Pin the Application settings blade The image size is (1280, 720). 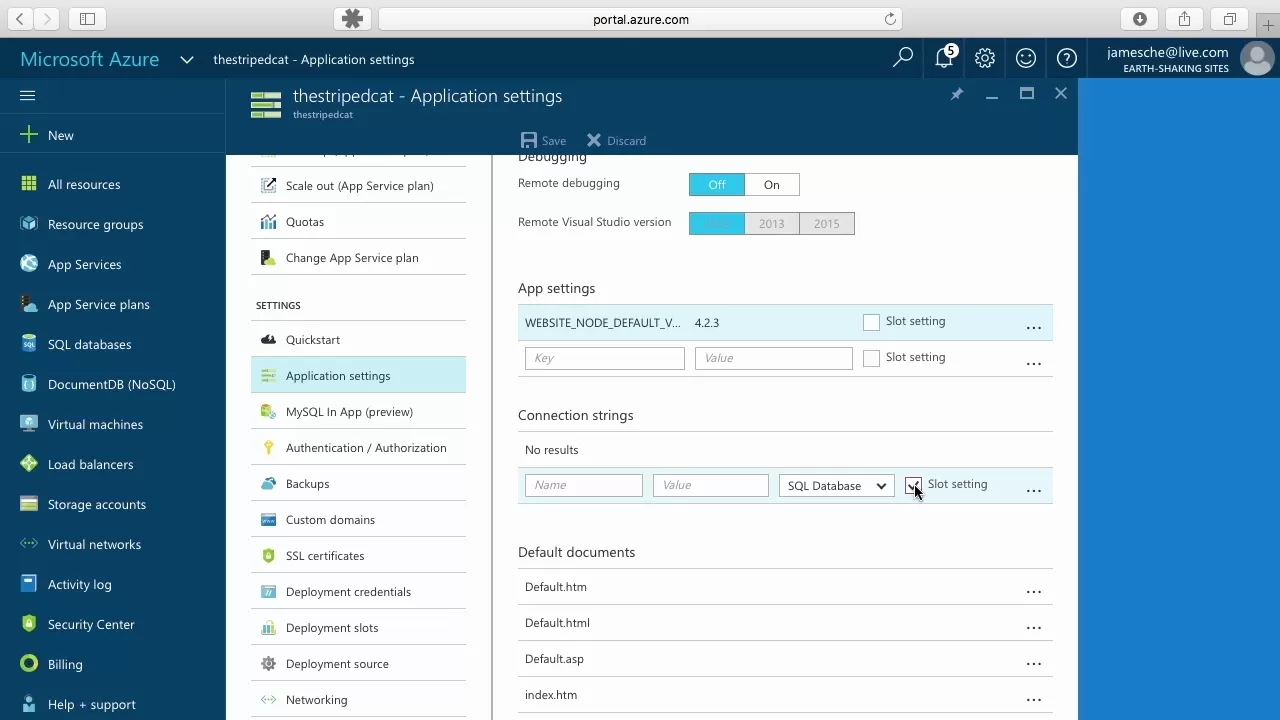tap(956, 93)
